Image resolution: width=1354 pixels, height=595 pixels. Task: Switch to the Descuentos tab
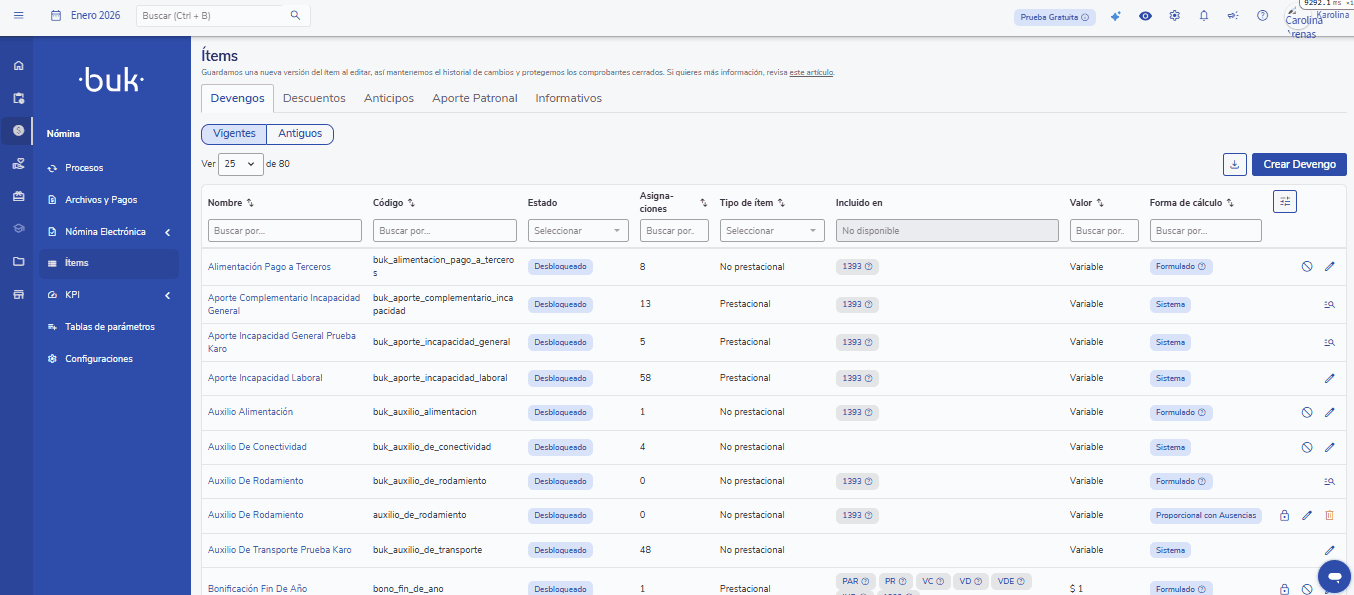[x=314, y=98]
